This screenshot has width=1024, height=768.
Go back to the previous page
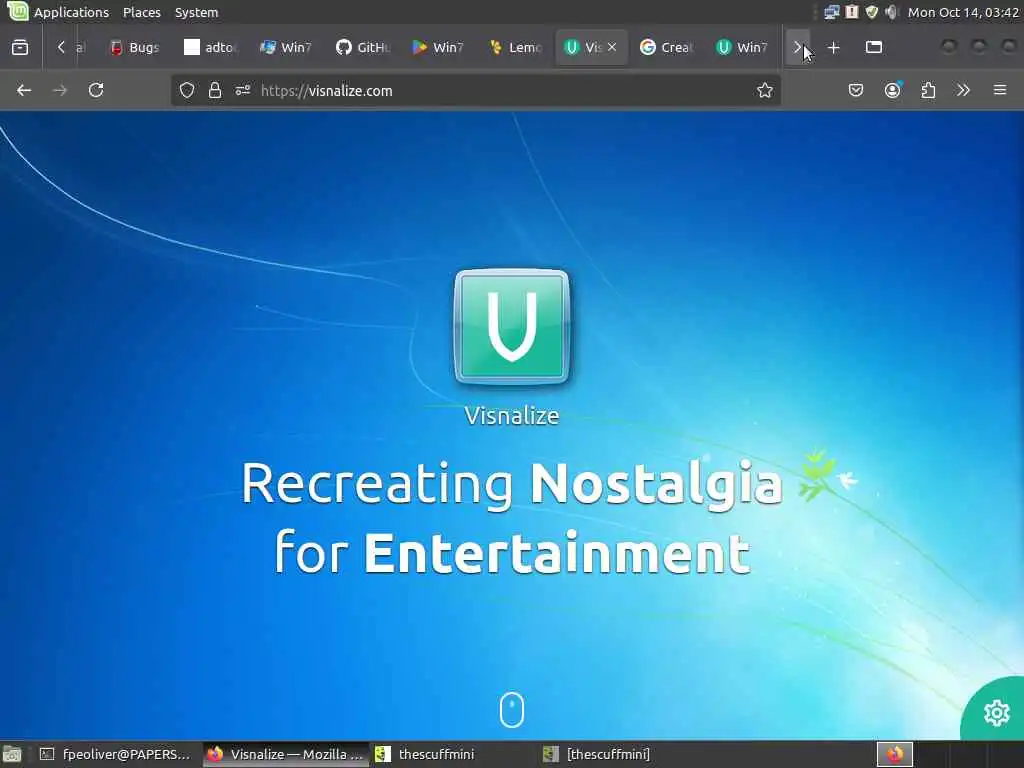[24, 90]
